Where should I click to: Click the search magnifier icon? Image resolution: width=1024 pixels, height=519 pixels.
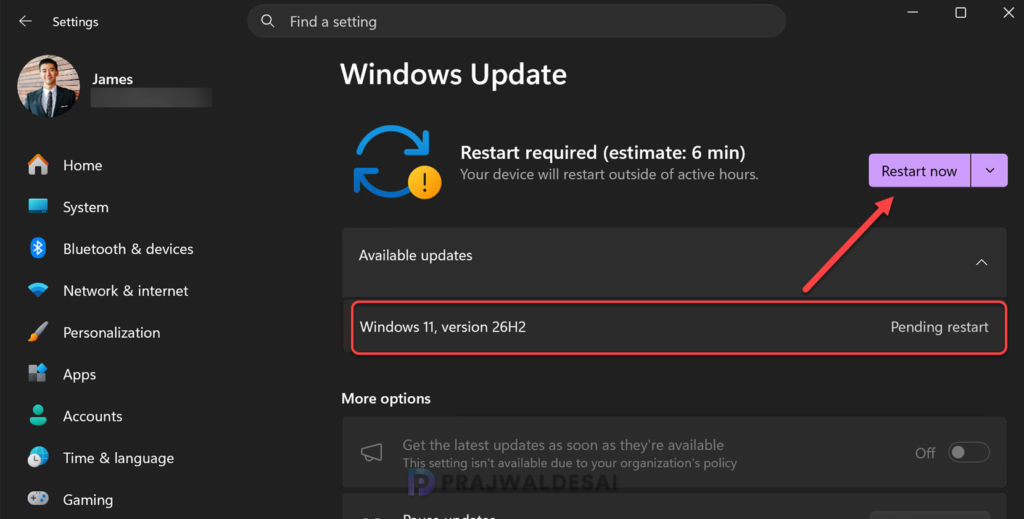tap(268, 21)
